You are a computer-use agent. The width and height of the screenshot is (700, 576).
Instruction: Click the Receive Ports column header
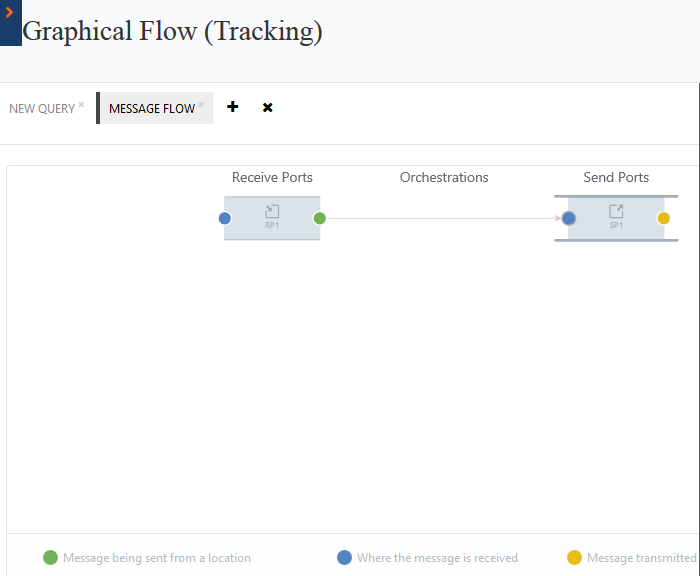coord(272,177)
